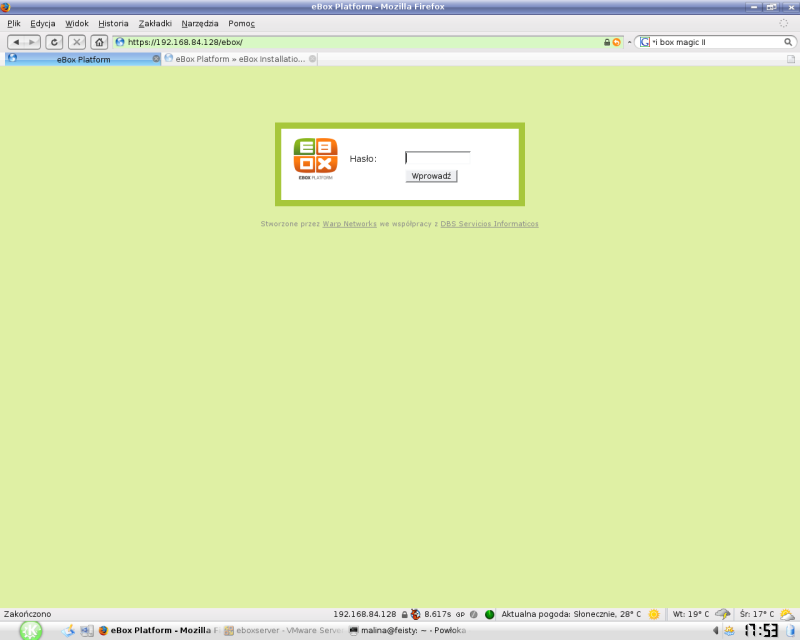Screen dimensions: 800x640
Task: Click the Śr partly cloudy forecast icon
Action: 787,614
